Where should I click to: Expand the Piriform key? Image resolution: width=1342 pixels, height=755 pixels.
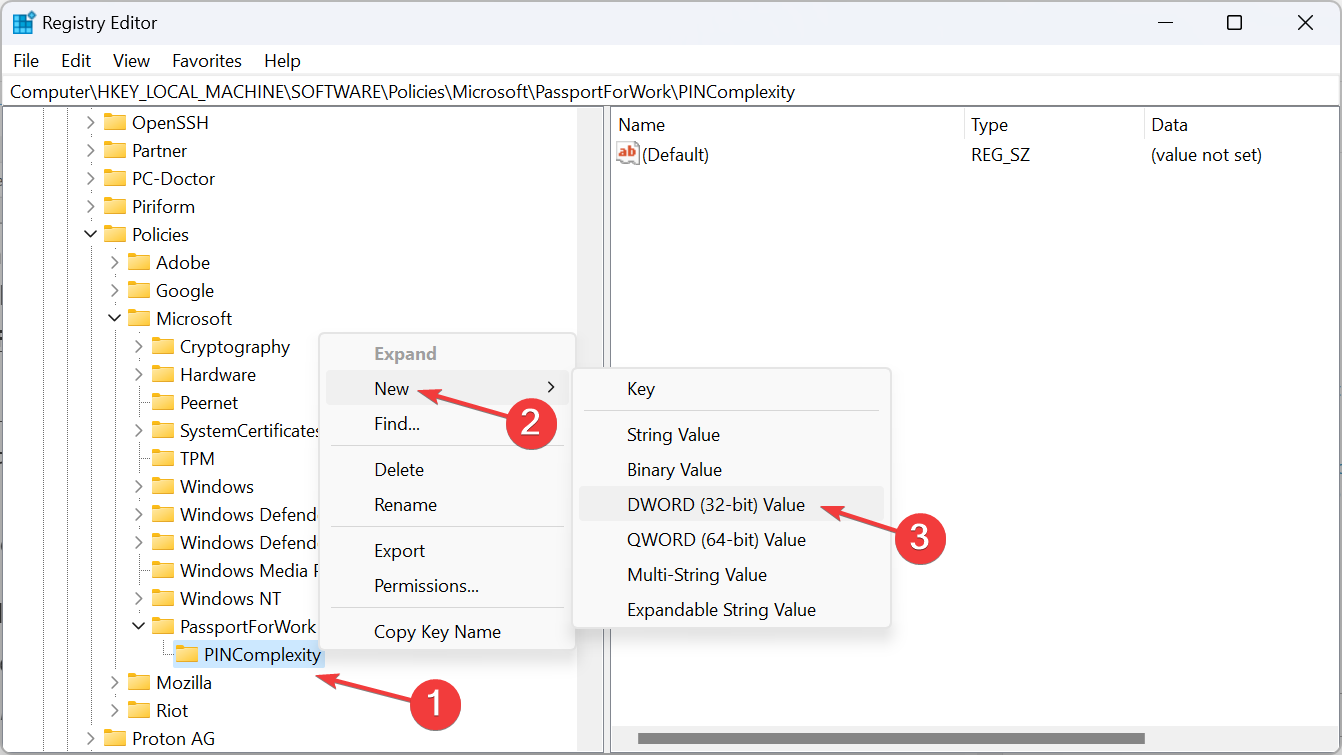pos(91,207)
